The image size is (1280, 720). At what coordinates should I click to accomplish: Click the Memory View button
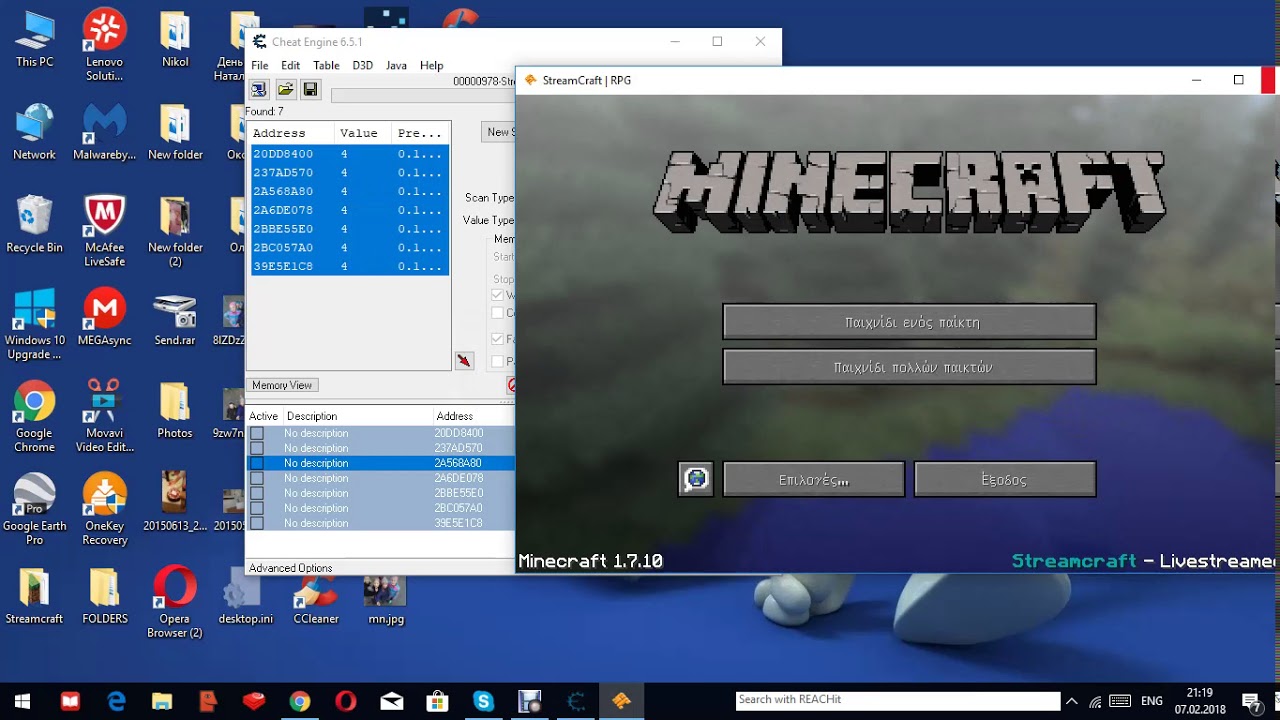(x=282, y=385)
